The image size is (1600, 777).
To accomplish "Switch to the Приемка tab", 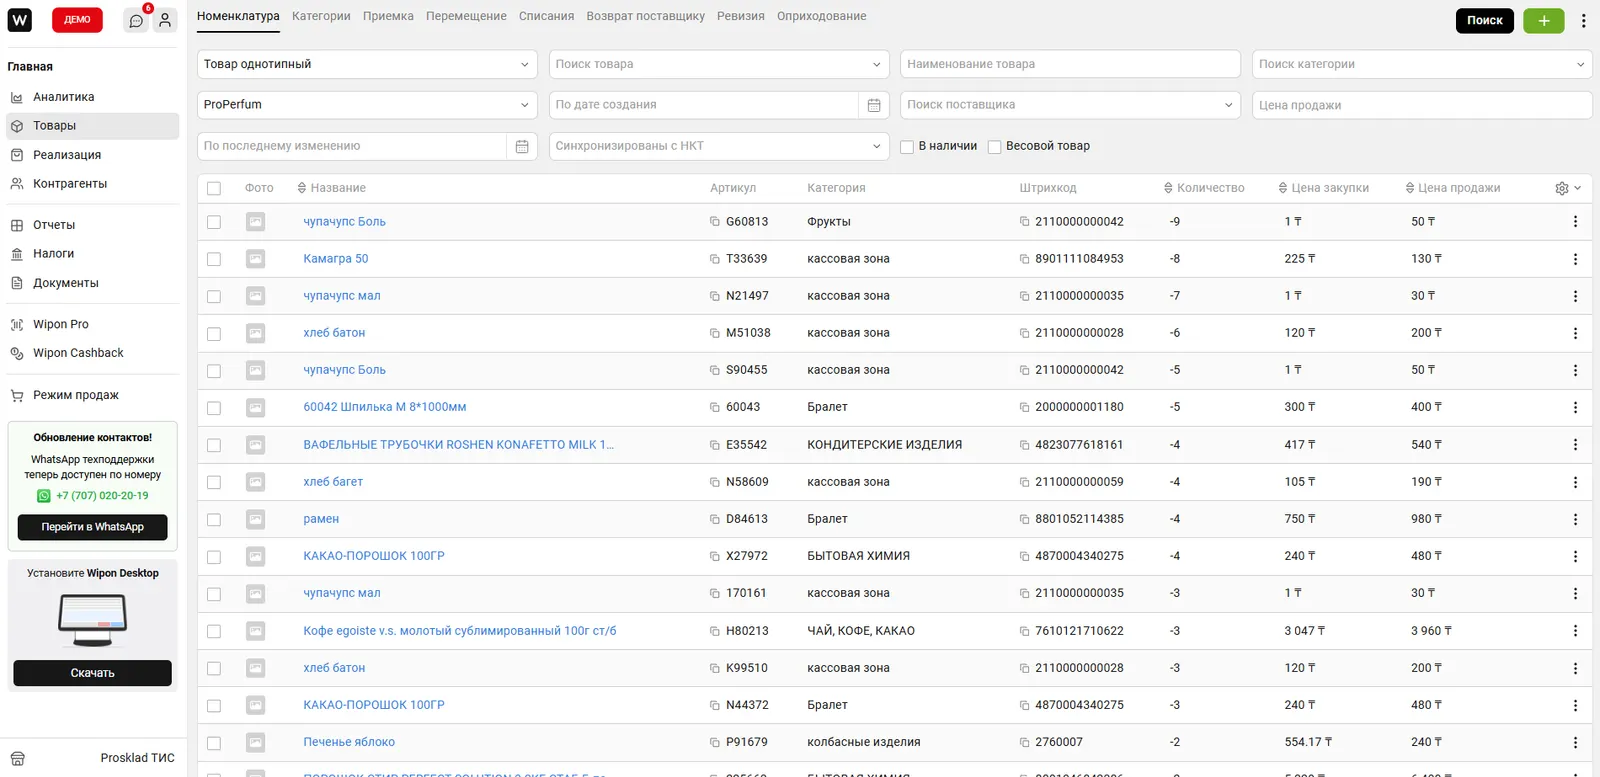I will coord(388,16).
